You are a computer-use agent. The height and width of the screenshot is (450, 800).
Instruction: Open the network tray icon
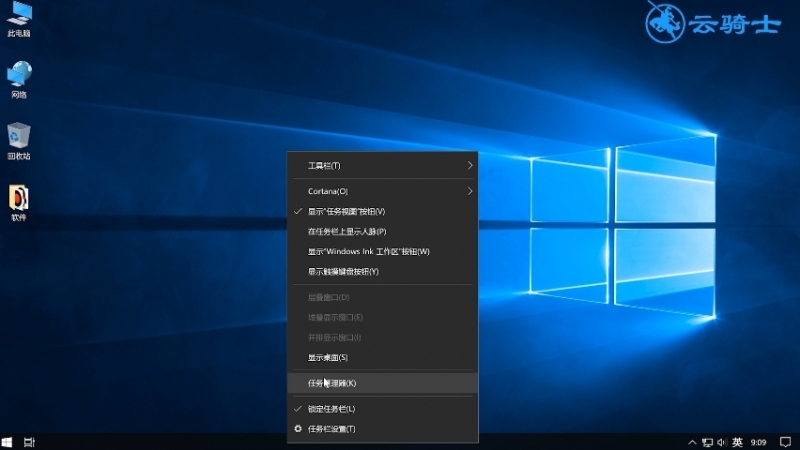coord(707,442)
